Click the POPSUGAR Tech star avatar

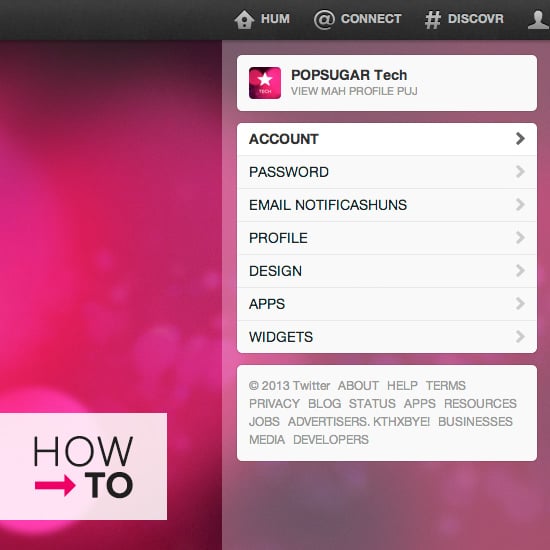(x=265, y=83)
